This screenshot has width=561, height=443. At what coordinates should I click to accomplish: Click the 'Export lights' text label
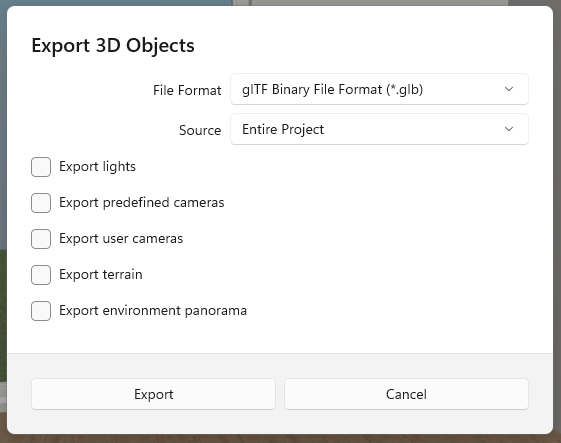click(97, 167)
